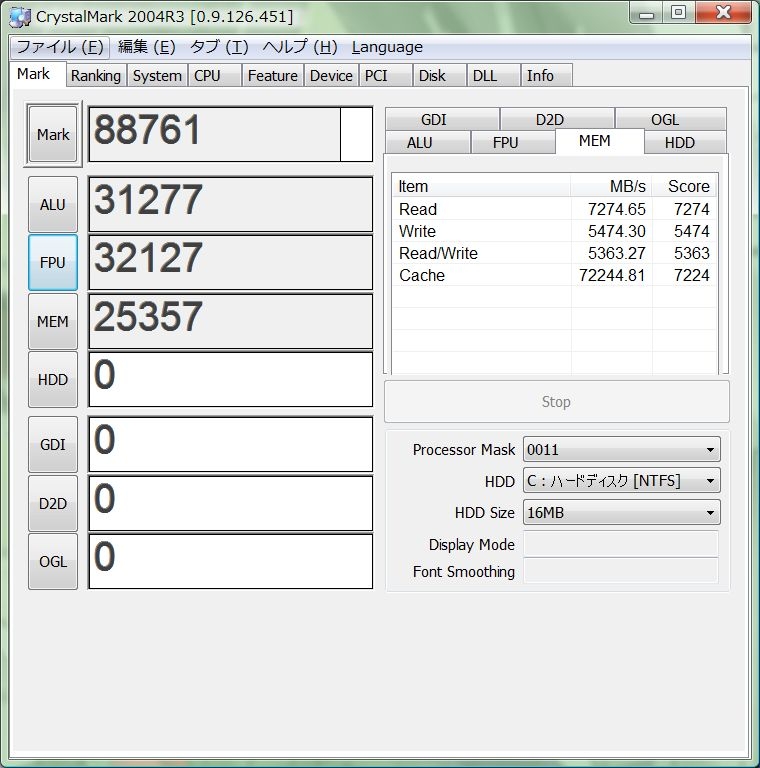Screen dimensions: 760x768
Task: Show the MEM results tab
Action: click(x=599, y=142)
